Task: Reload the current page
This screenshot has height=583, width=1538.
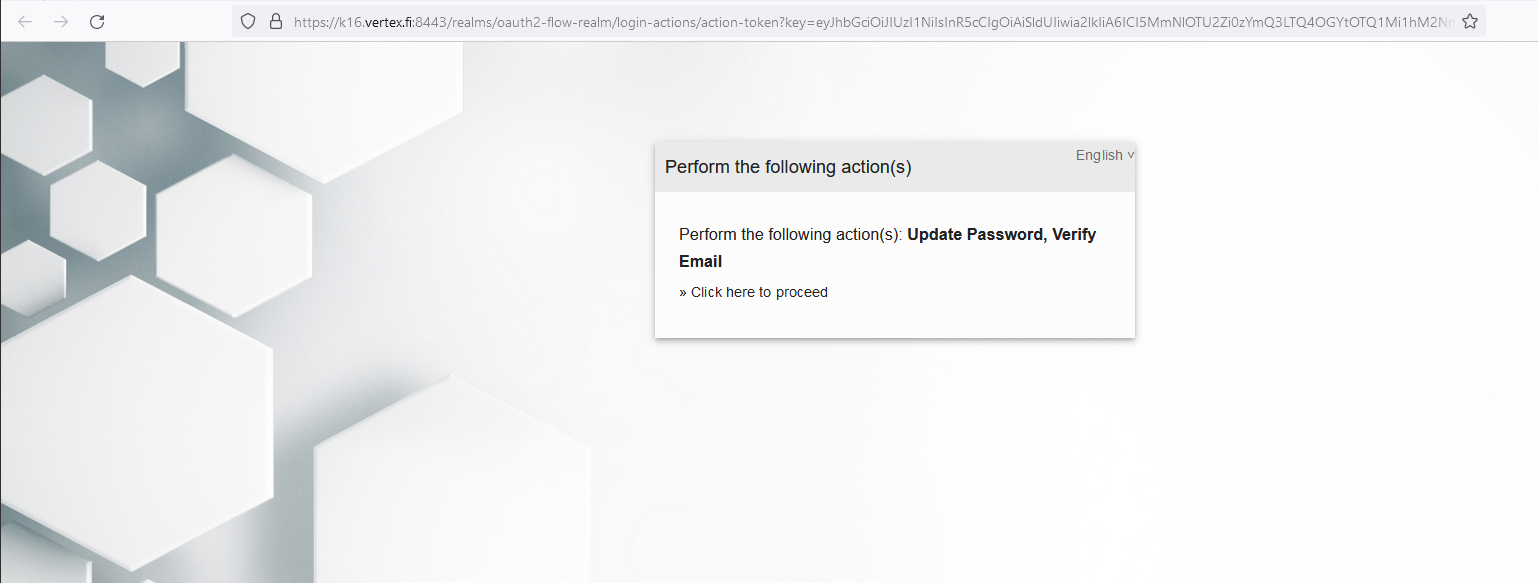Action: point(97,22)
